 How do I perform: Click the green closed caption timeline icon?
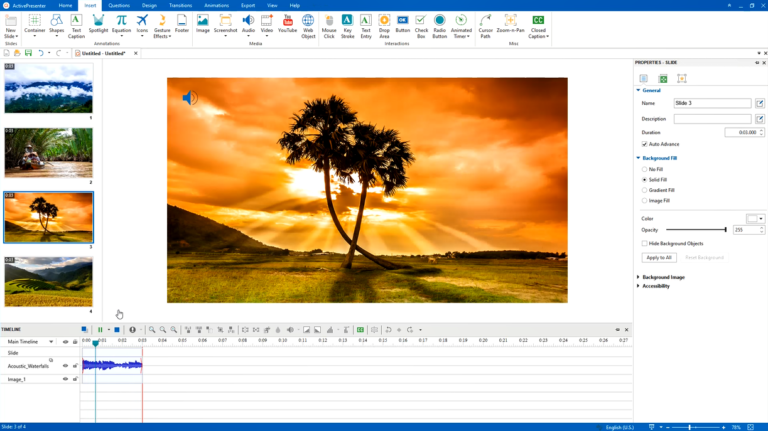360,330
